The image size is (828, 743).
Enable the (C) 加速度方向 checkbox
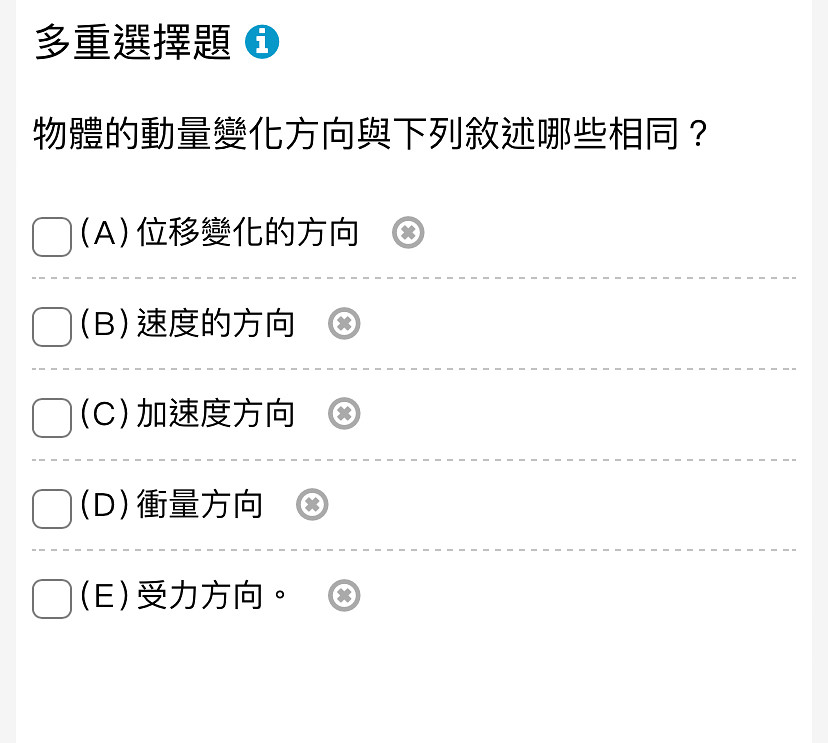click(52, 418)
